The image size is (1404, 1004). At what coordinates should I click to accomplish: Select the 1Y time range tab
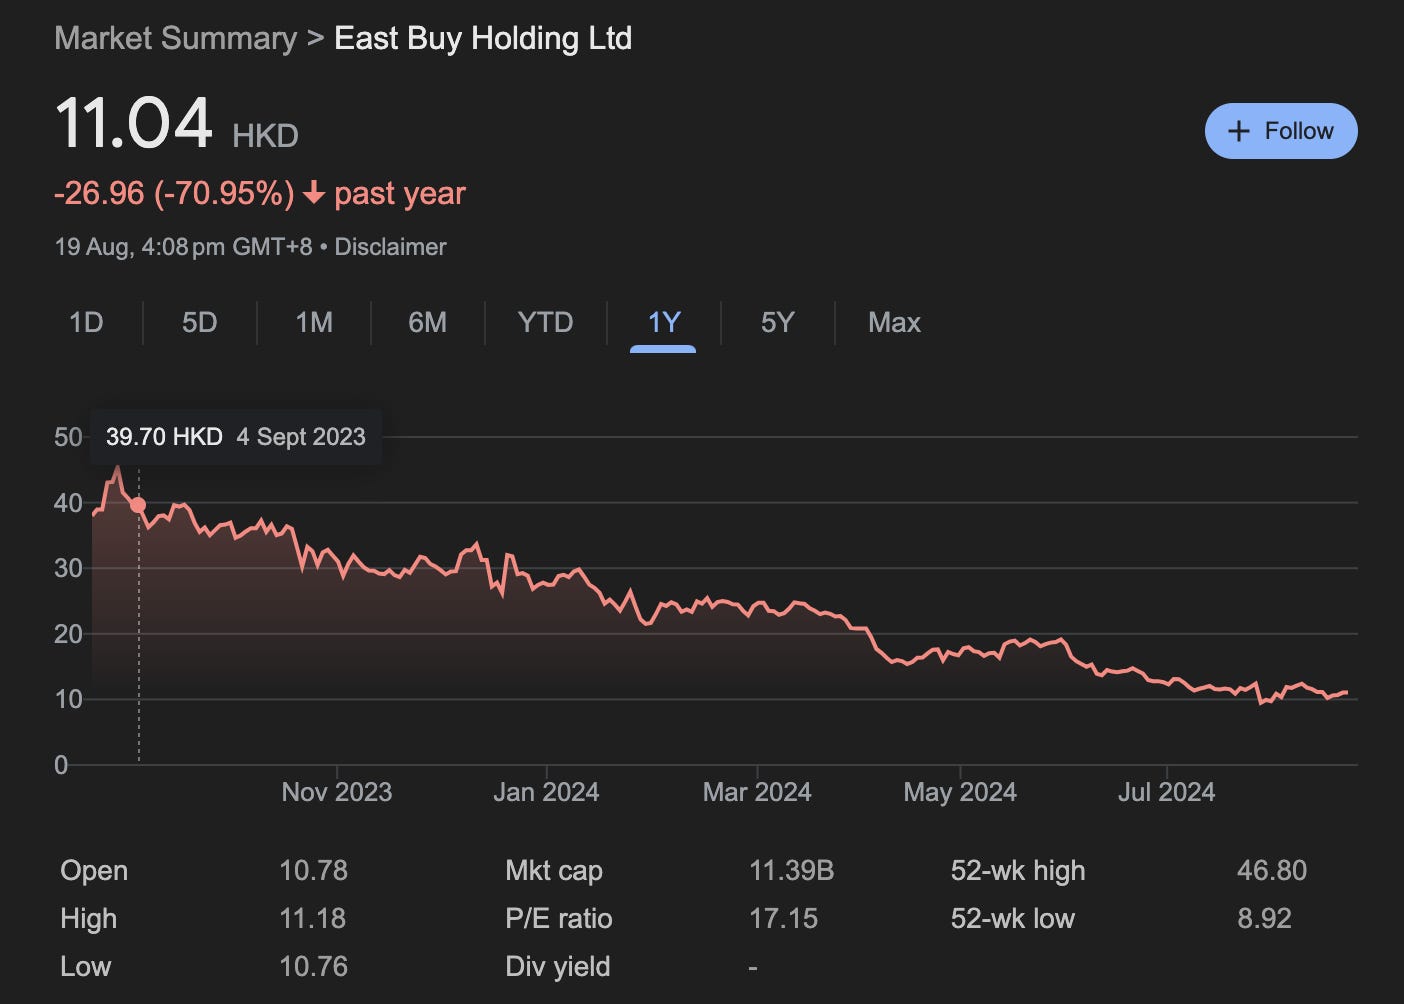pos(663,322)
